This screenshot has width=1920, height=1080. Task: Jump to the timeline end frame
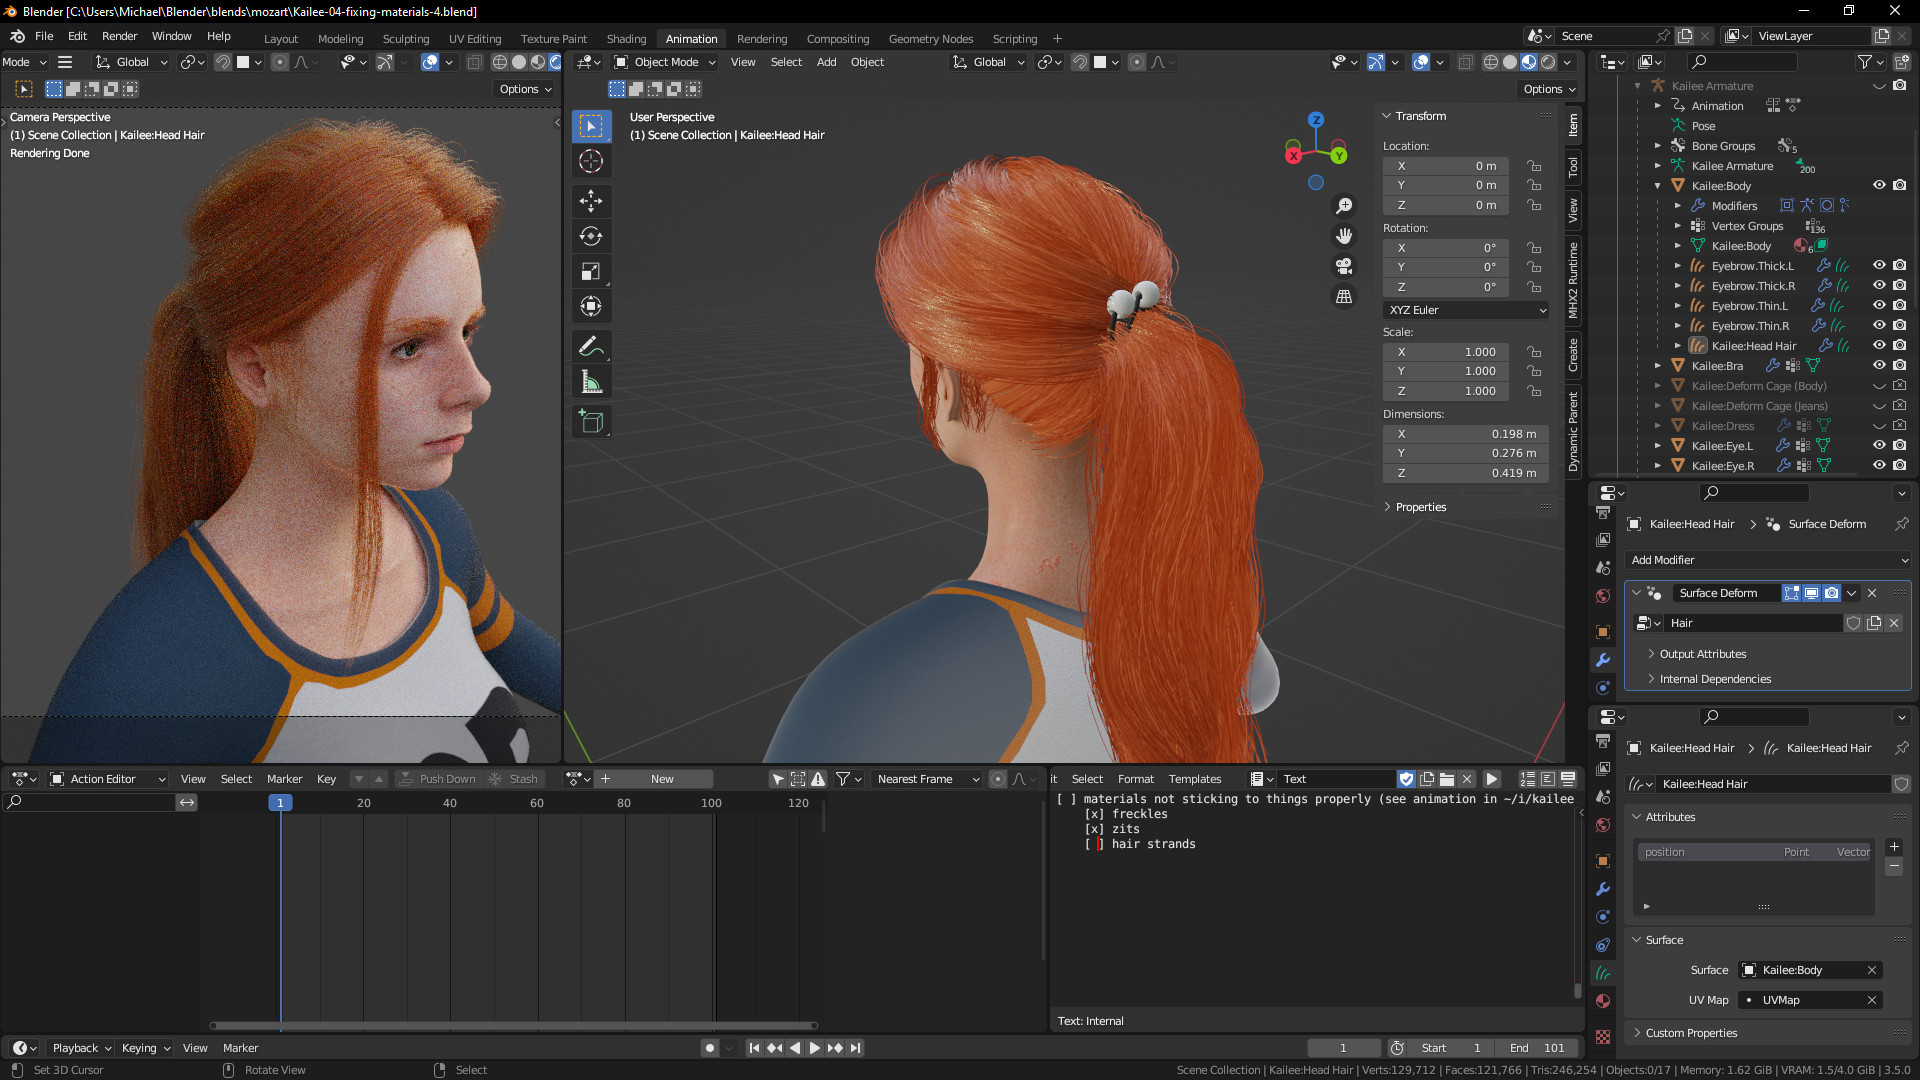click(855, 1048)
